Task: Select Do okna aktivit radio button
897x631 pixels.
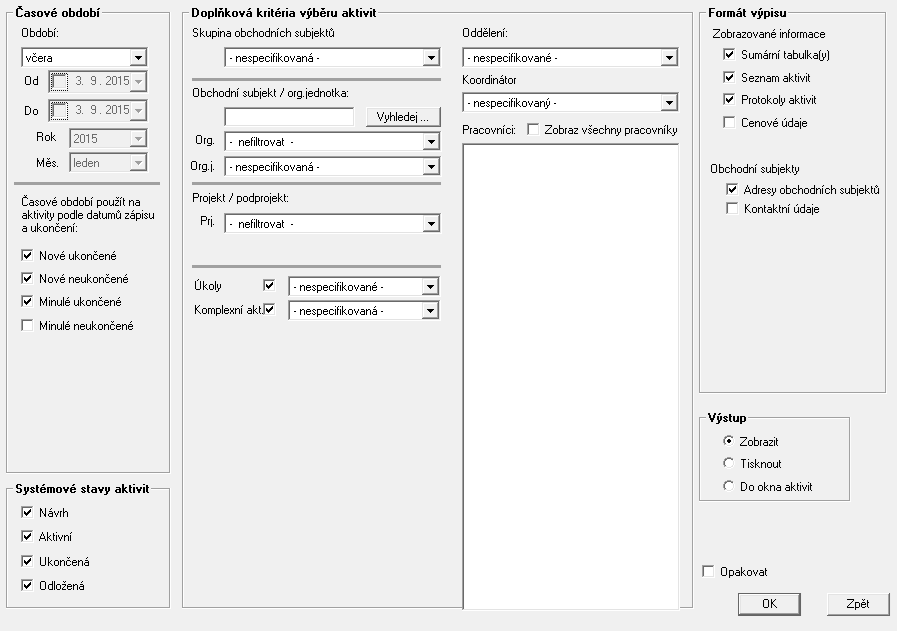Action: pos(728,486)
